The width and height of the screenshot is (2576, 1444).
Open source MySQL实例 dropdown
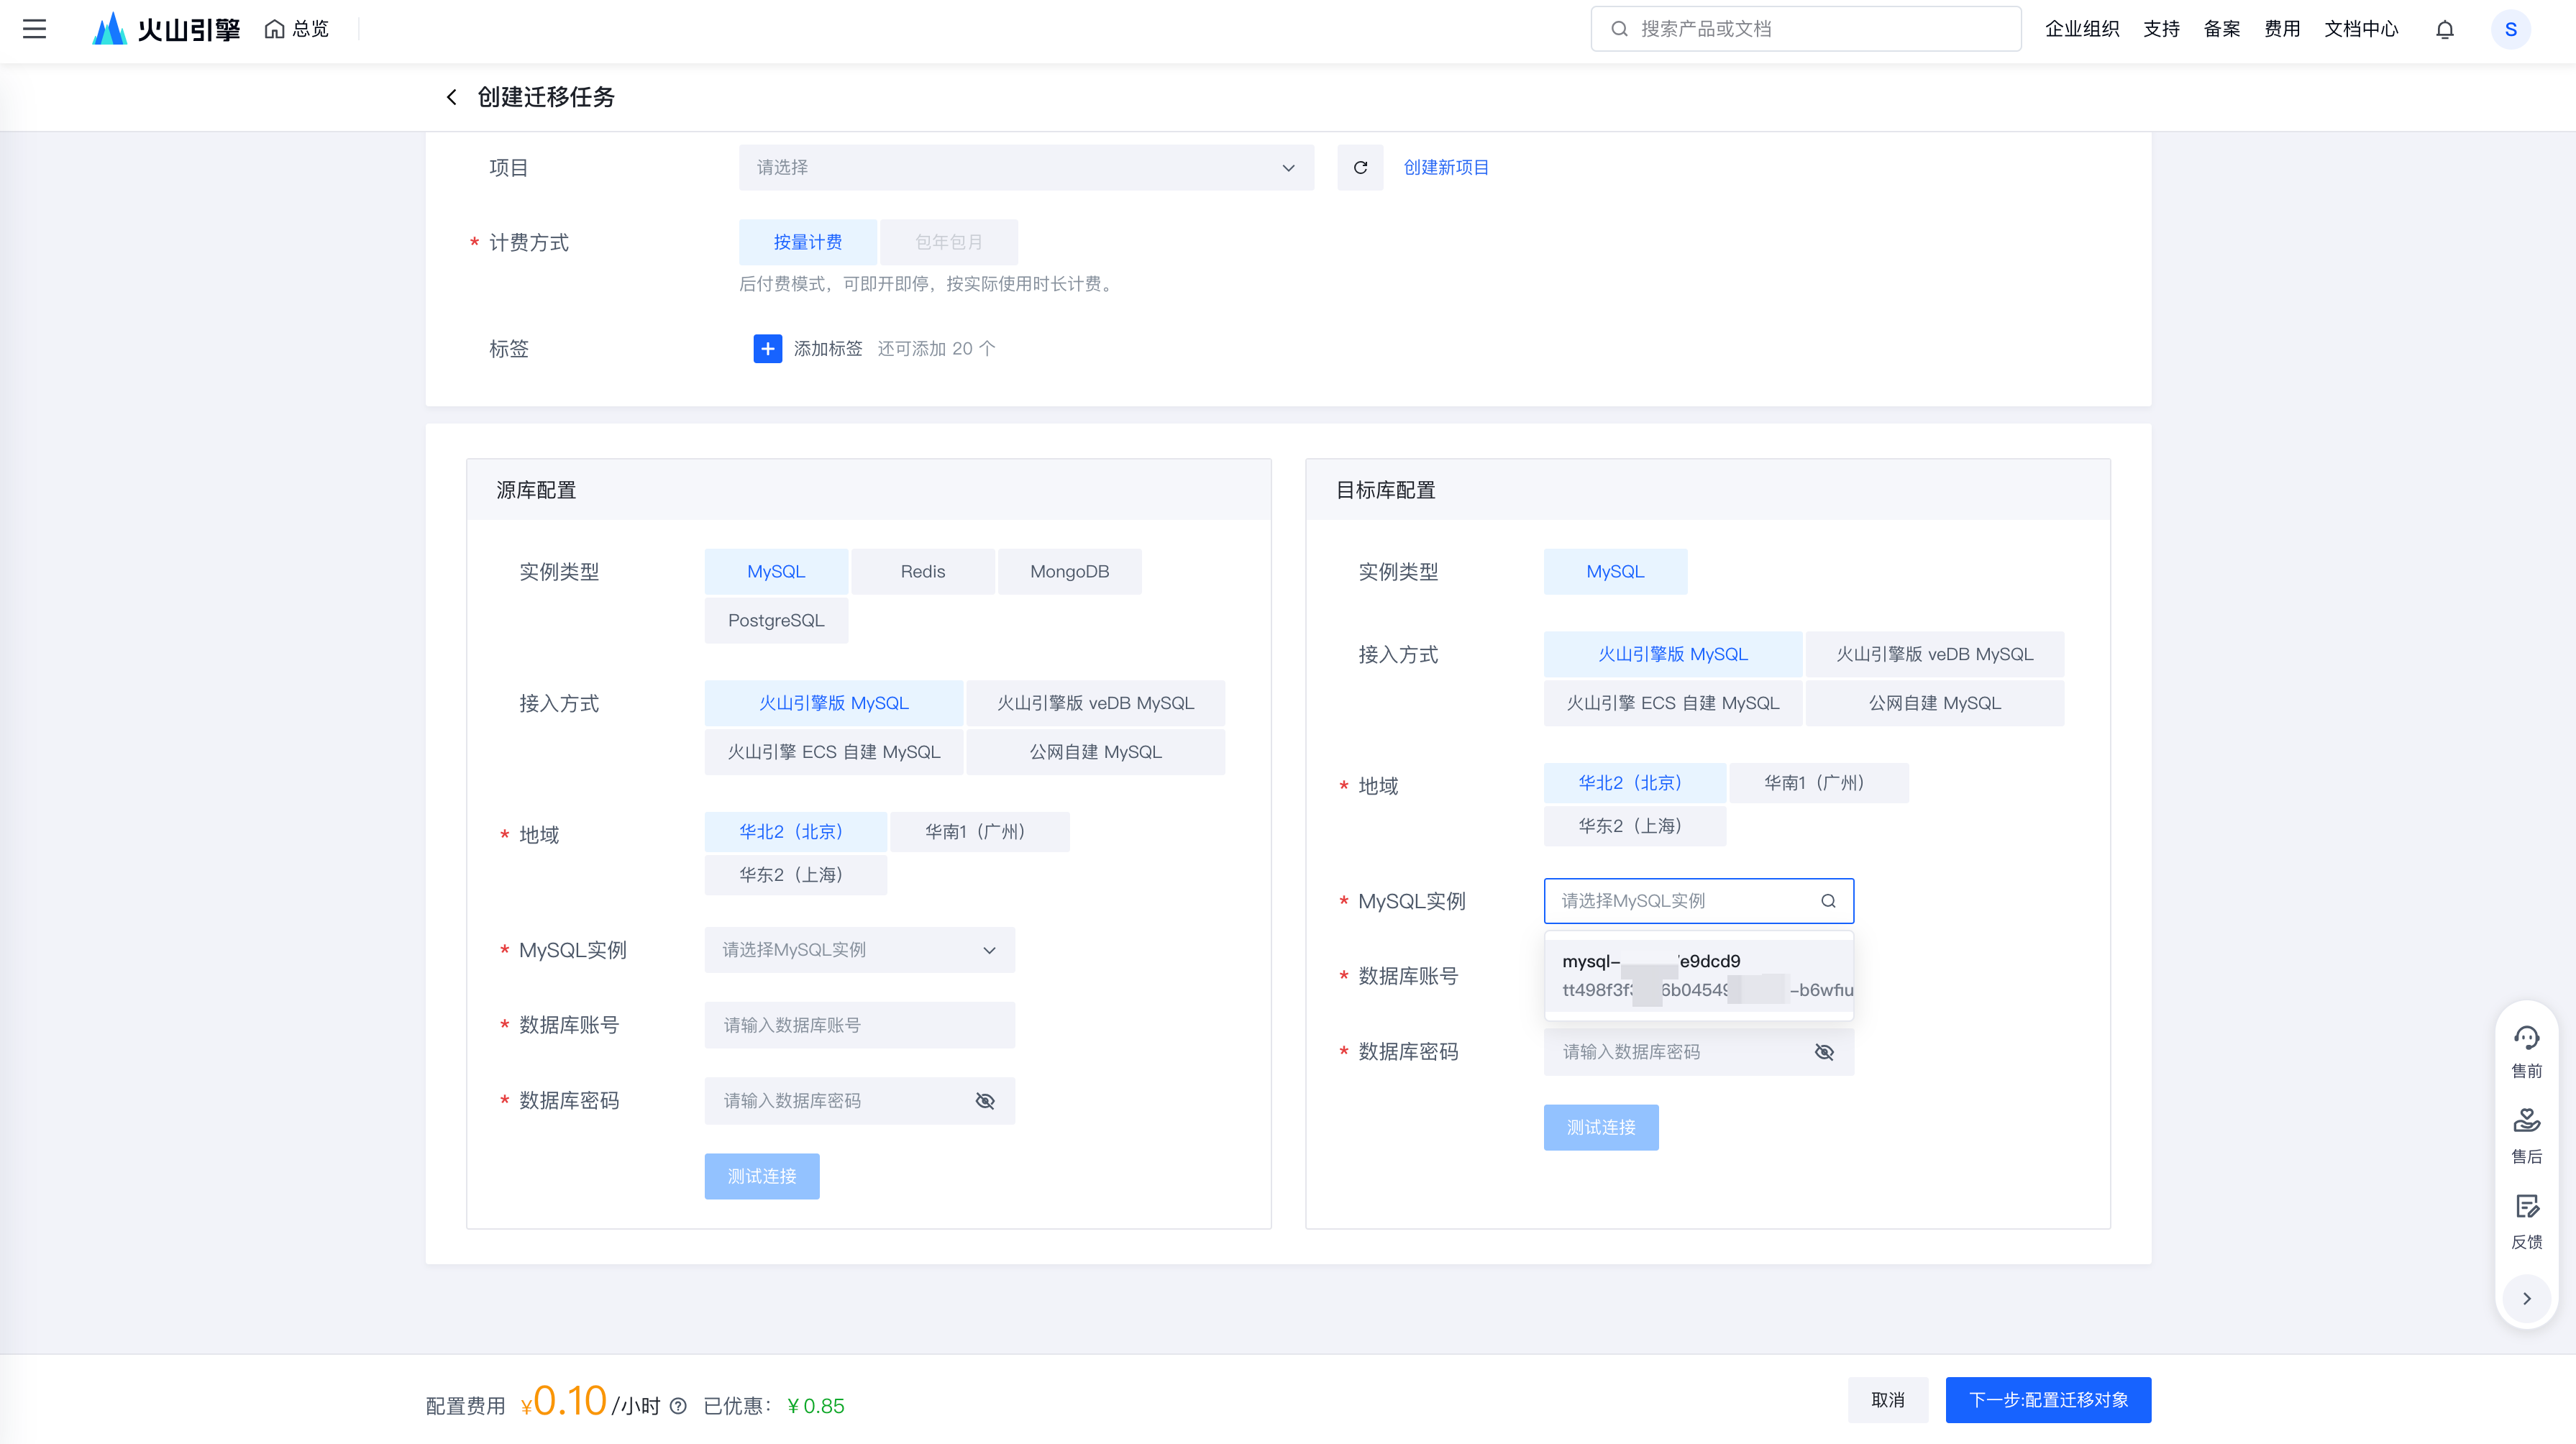point(859,950)
